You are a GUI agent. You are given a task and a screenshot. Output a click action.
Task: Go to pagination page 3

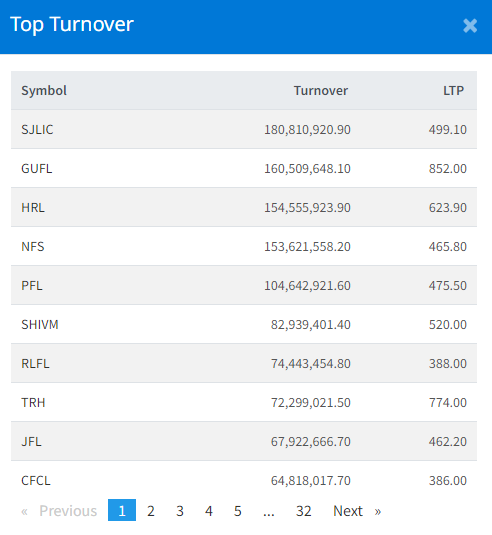(180, 510)
